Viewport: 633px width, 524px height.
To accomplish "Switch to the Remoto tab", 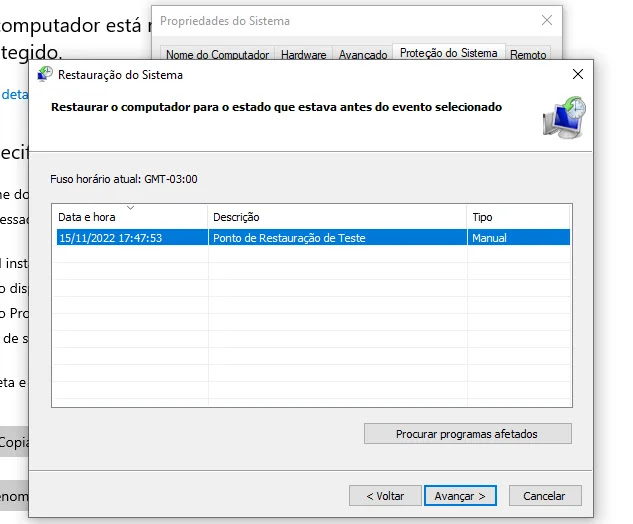I will (x=528, y=55).
